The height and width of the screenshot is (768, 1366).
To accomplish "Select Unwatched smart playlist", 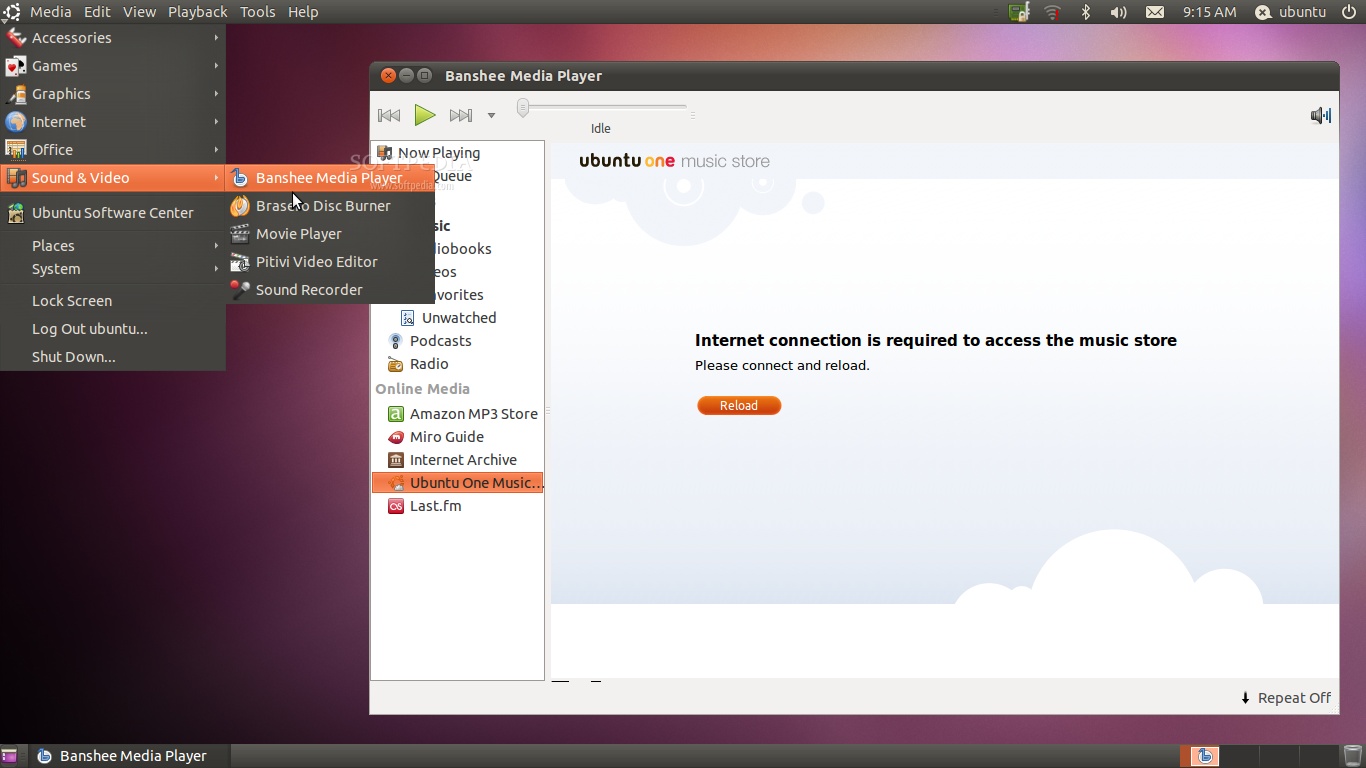I will pos(457,318).
